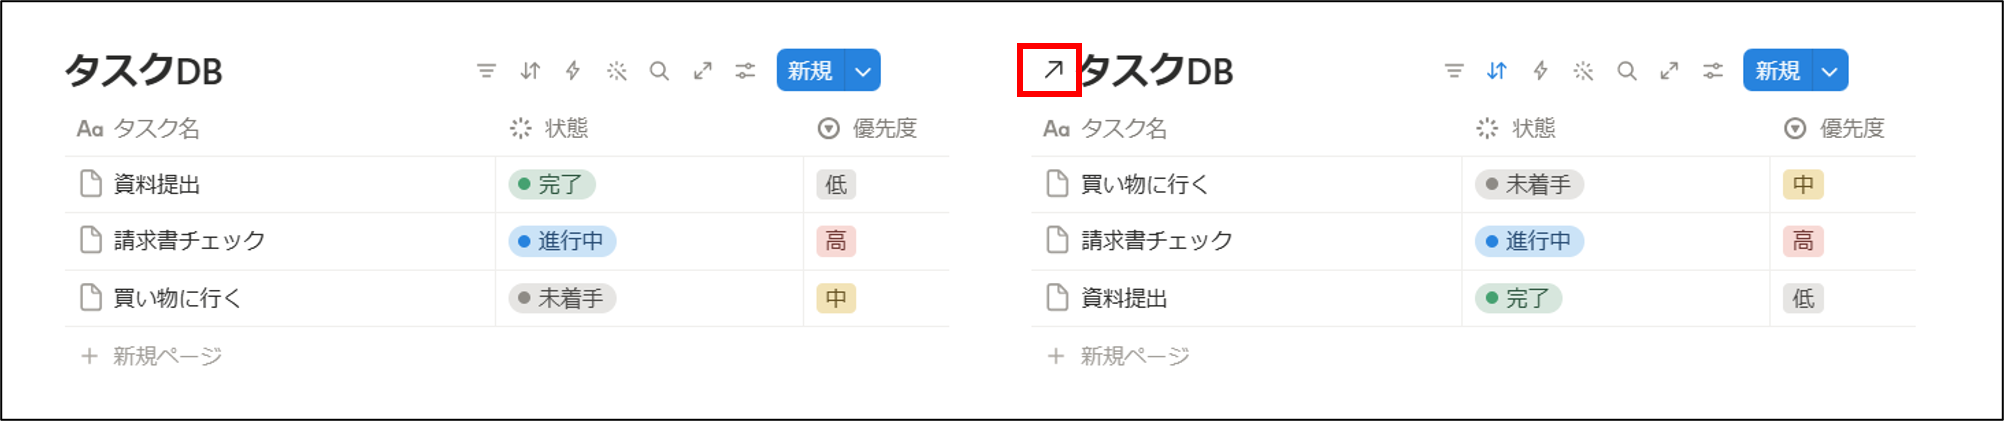This screenshot has height=421, width=2004.
Task: Add a 新規ページ row in left table
Action: (152, 356)
